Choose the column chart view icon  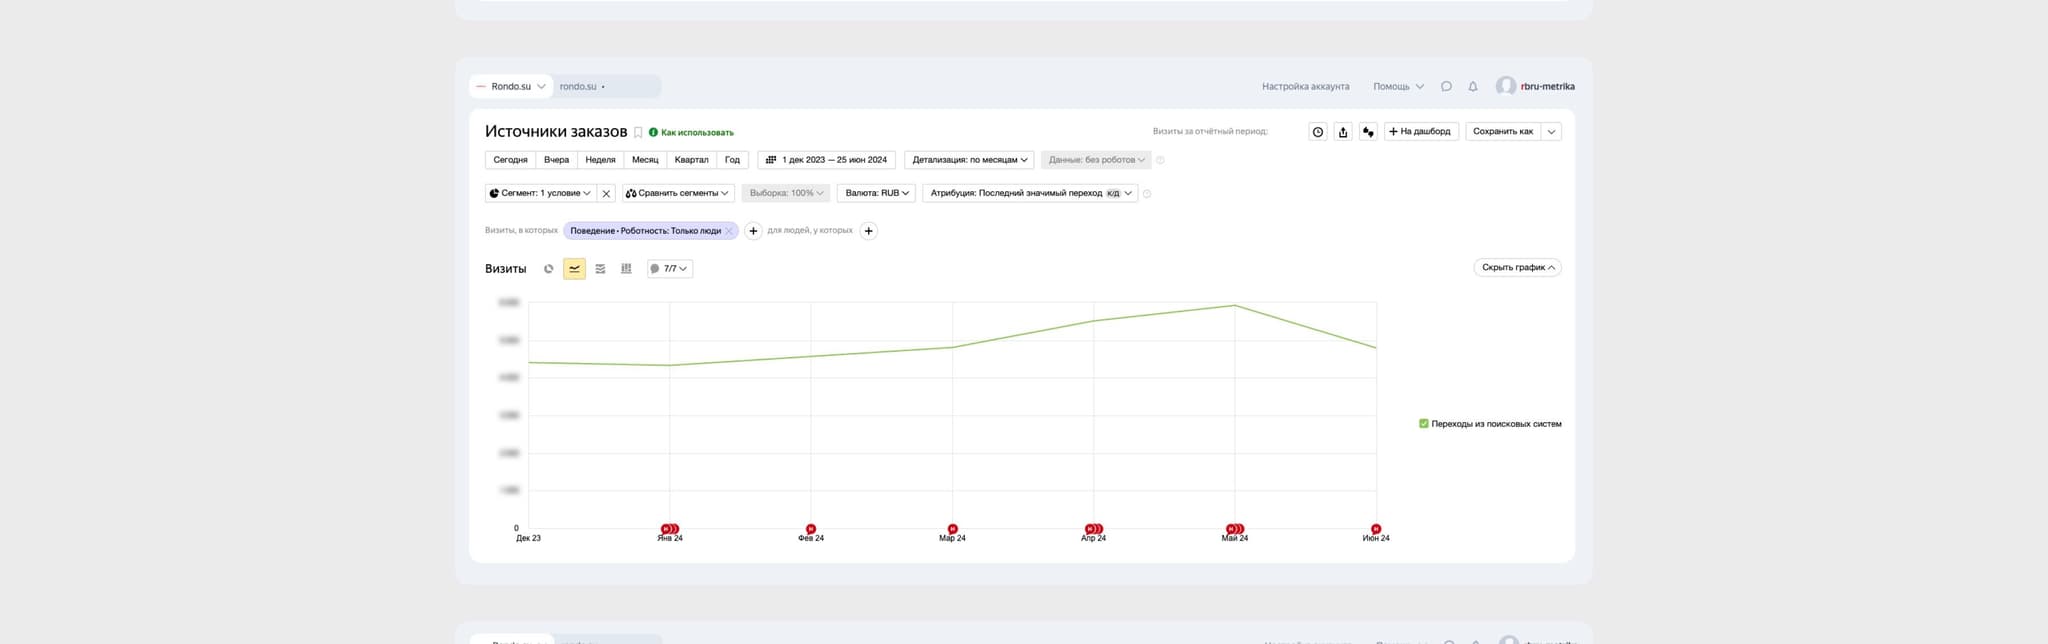[626, 269]
